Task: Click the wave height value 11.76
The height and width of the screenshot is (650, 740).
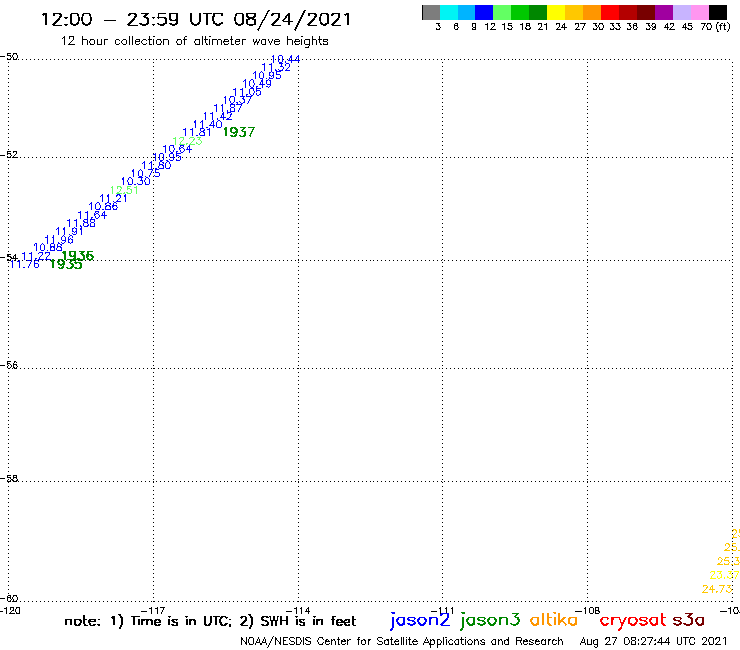Action: (x=25, y=264)
